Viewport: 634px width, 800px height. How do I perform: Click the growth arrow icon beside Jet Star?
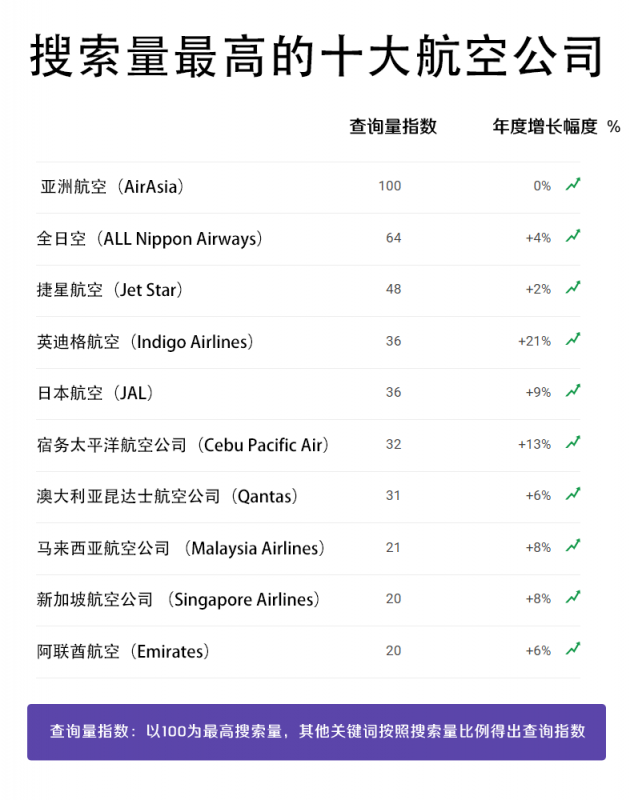(573, 288)
